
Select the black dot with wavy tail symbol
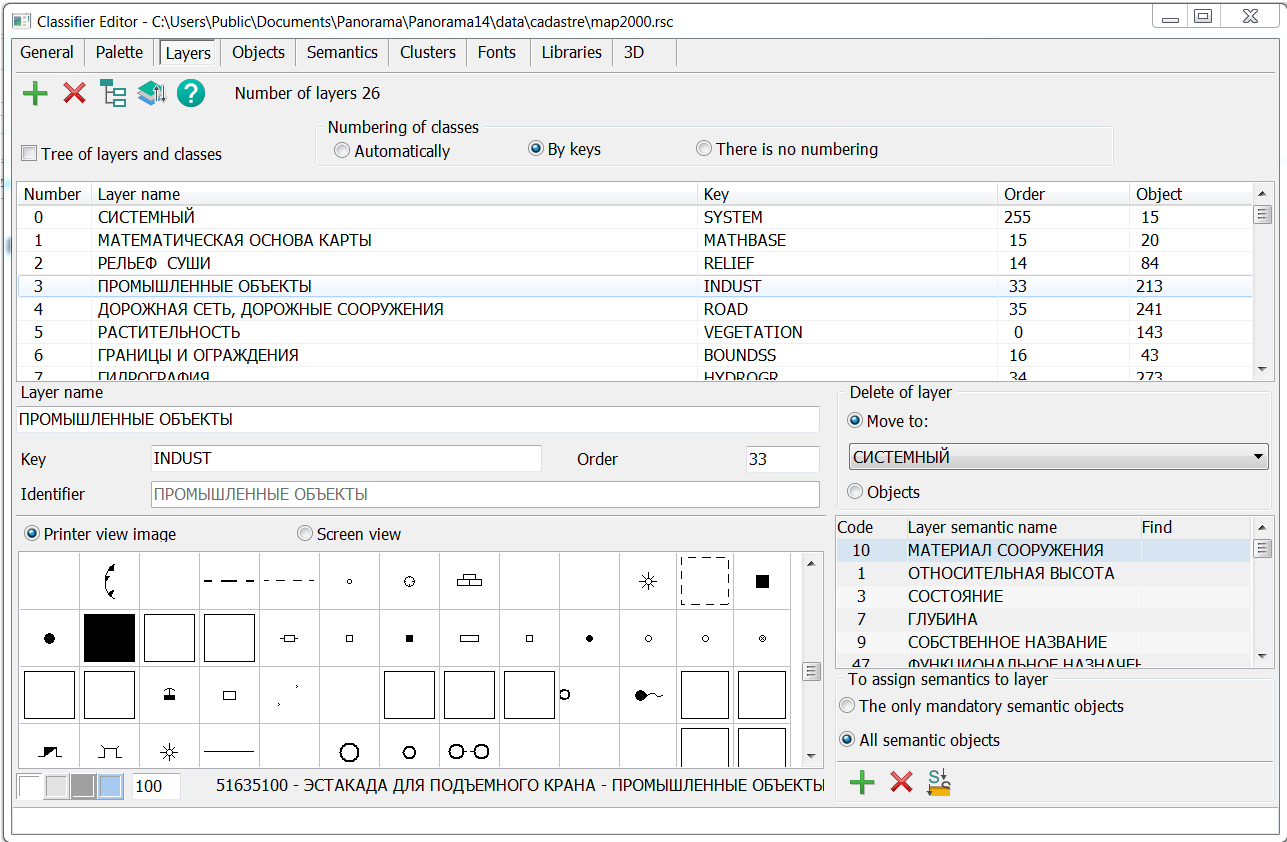(649, 695)
